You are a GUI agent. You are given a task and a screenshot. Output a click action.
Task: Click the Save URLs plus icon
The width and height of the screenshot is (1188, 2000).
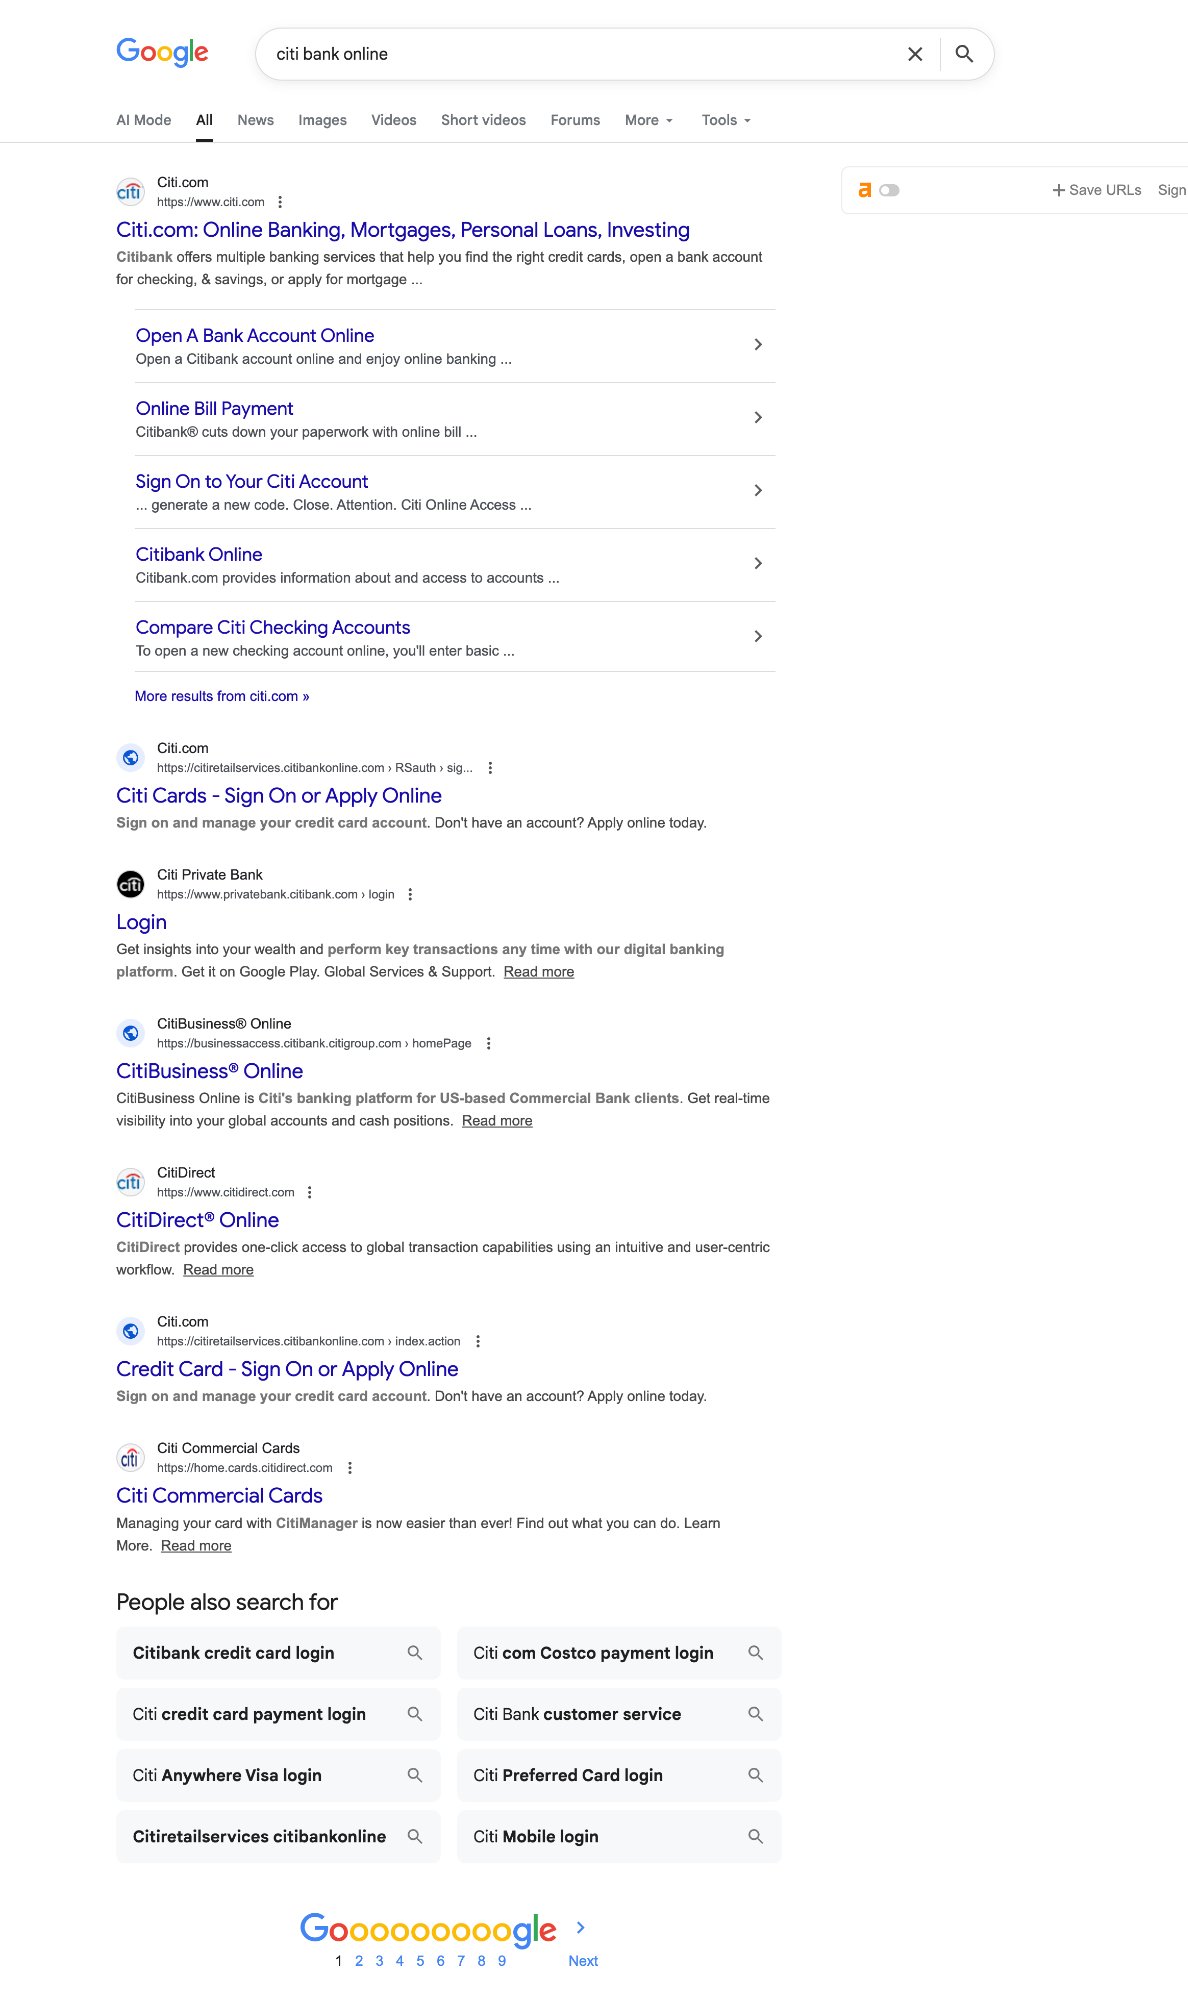pyautogui.click(x=1058, y=190)
